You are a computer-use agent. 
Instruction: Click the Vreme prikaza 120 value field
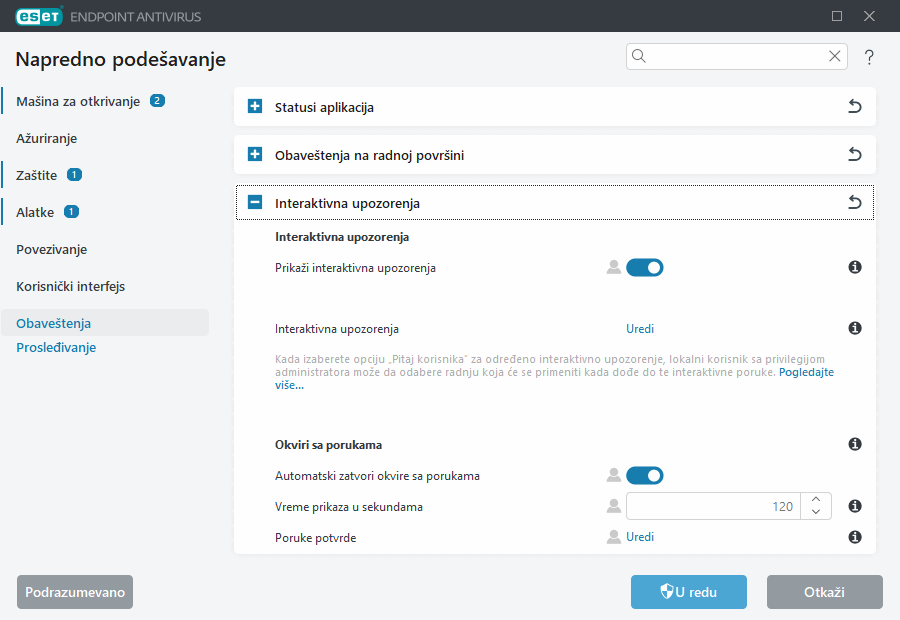click(713, 506)
